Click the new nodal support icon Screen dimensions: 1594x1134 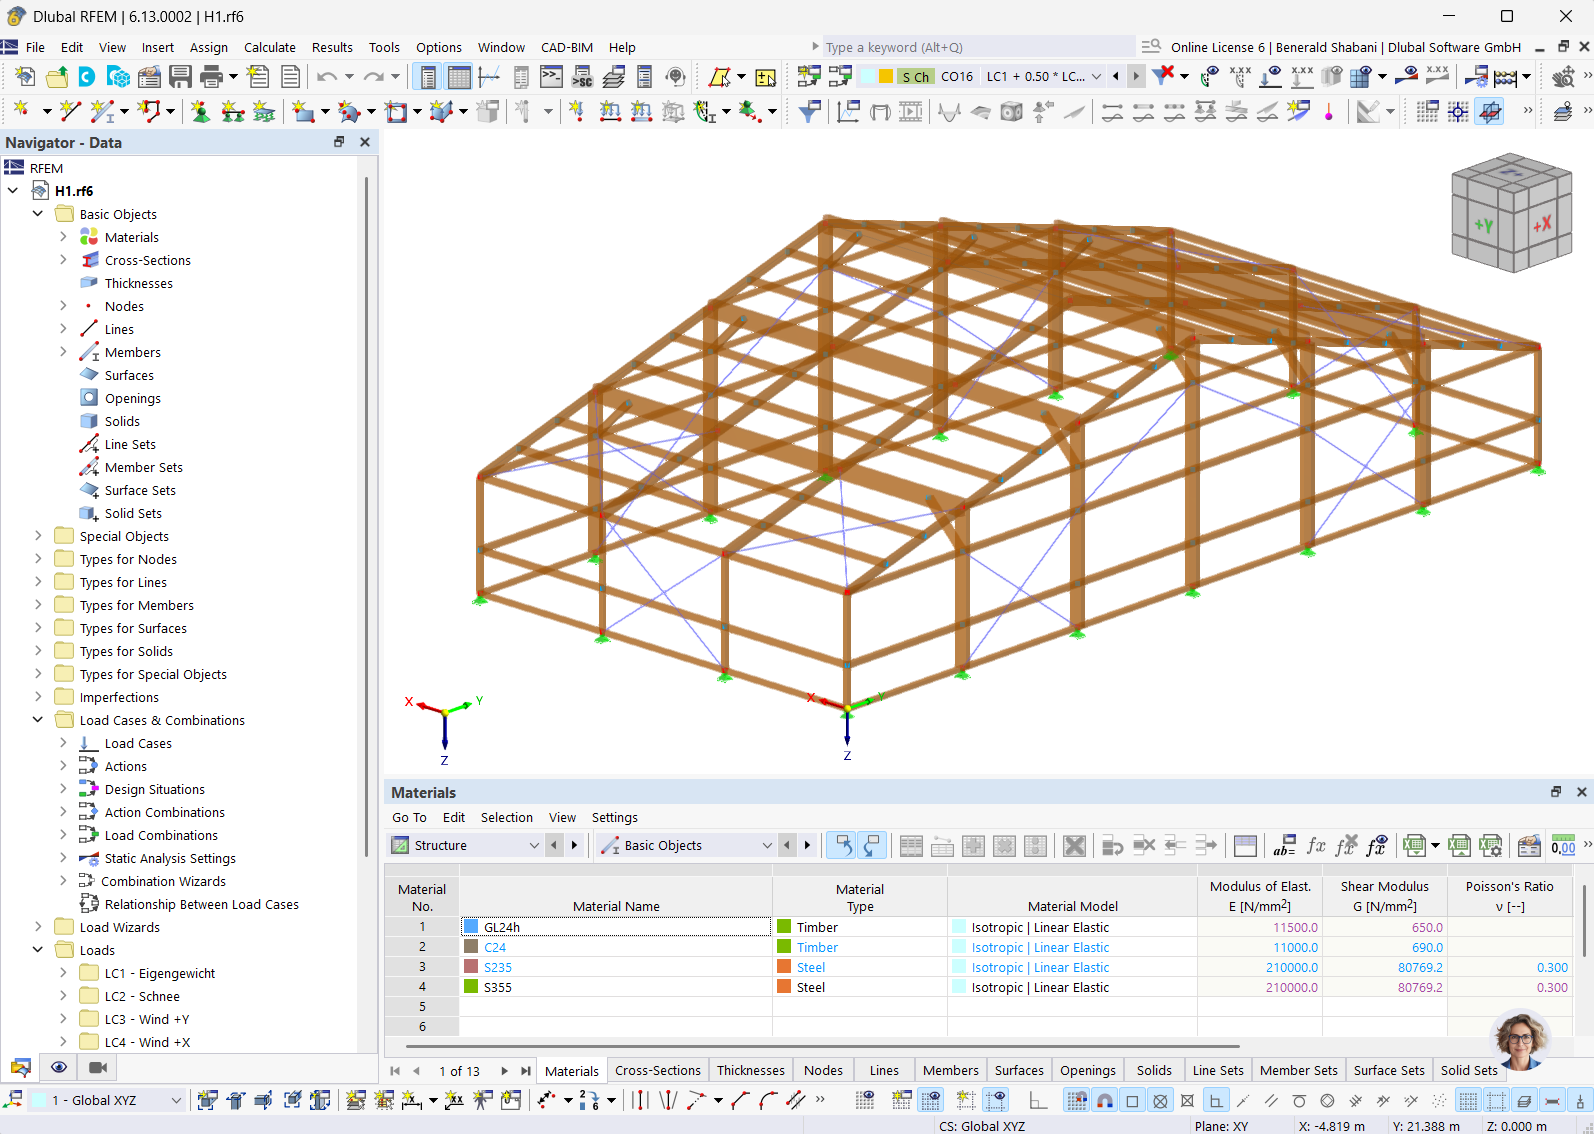201,111
